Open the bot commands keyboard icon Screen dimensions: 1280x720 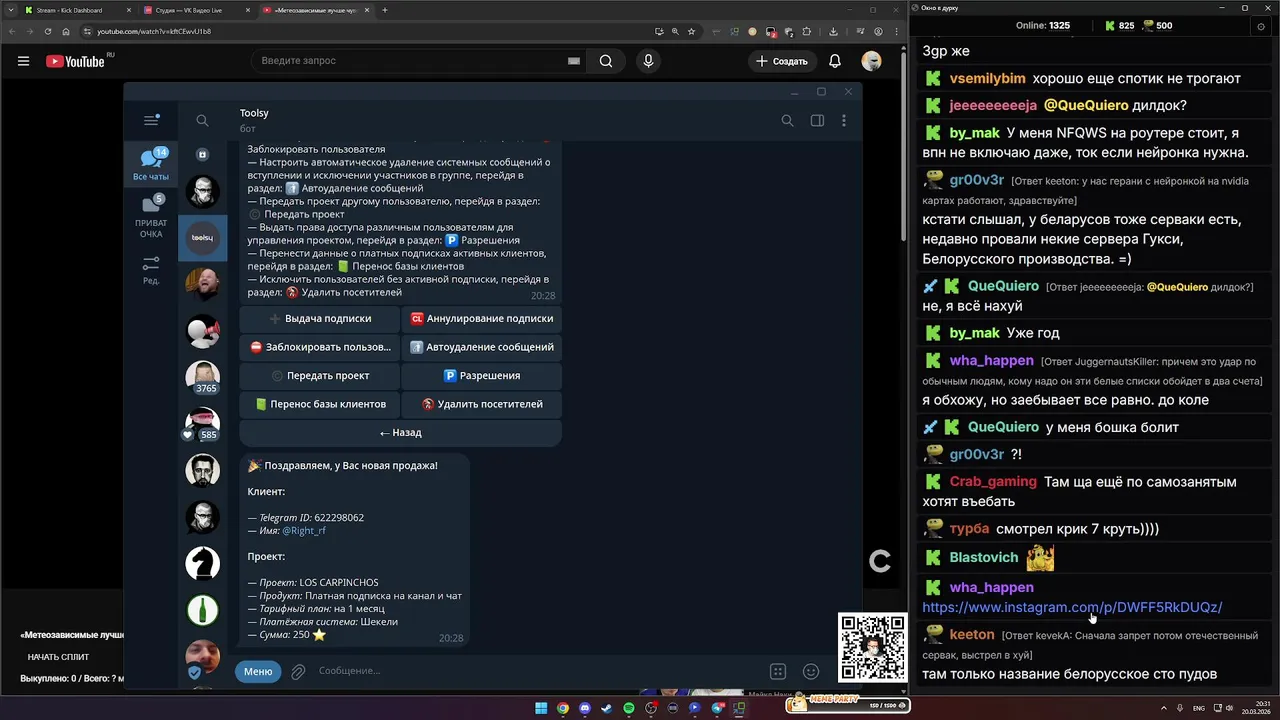click(x=778, y=671)
